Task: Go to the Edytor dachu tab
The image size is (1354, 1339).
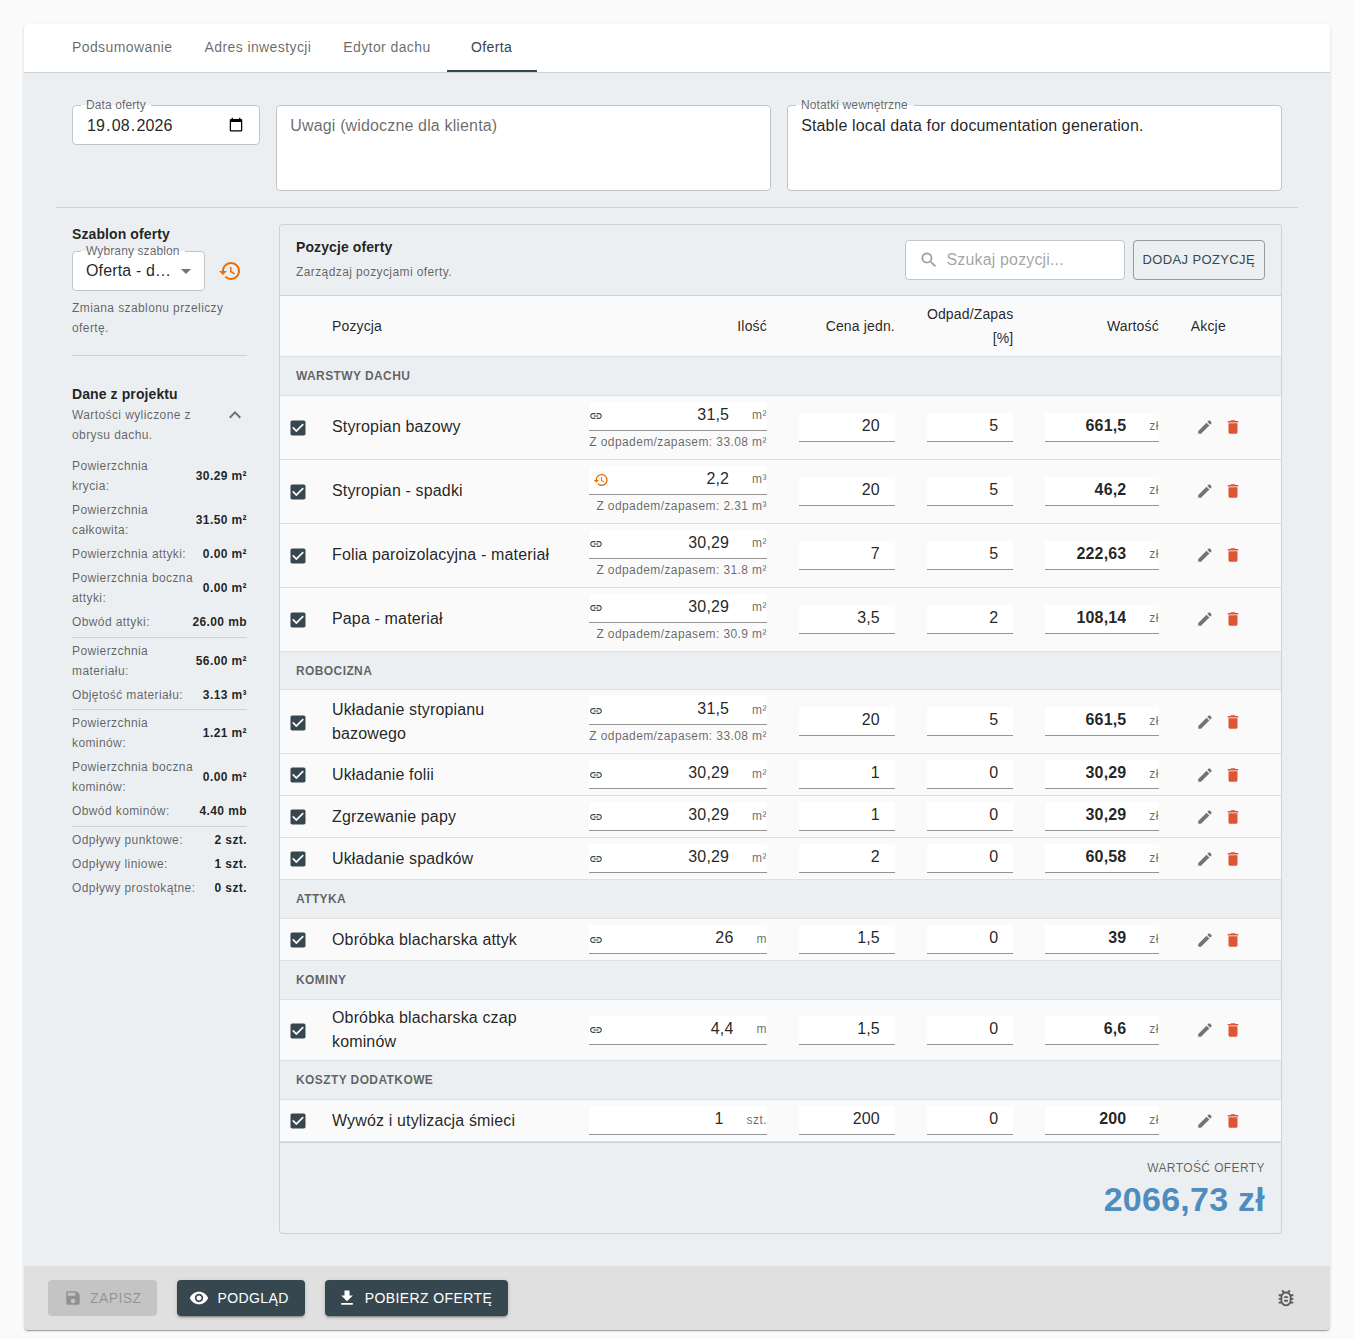Action: coord(387,47)
